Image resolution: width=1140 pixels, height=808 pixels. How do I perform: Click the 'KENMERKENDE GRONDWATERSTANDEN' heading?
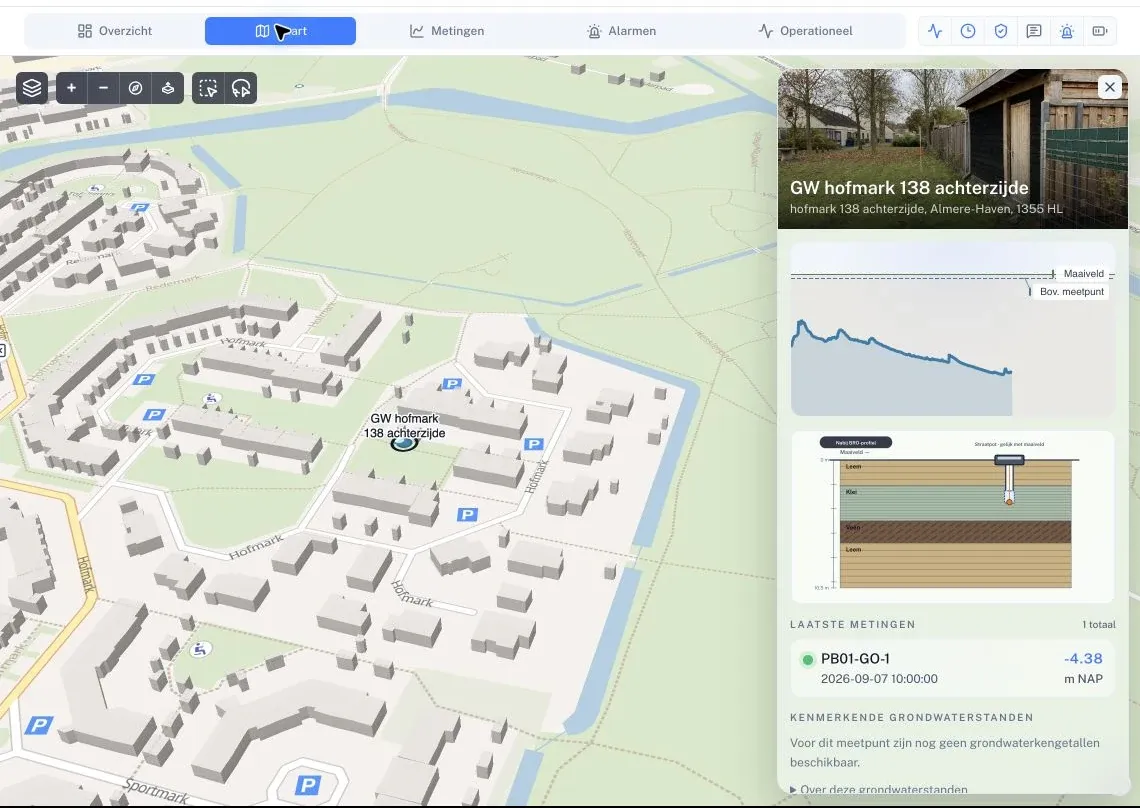pyautogui.click(x=912, y=717)
